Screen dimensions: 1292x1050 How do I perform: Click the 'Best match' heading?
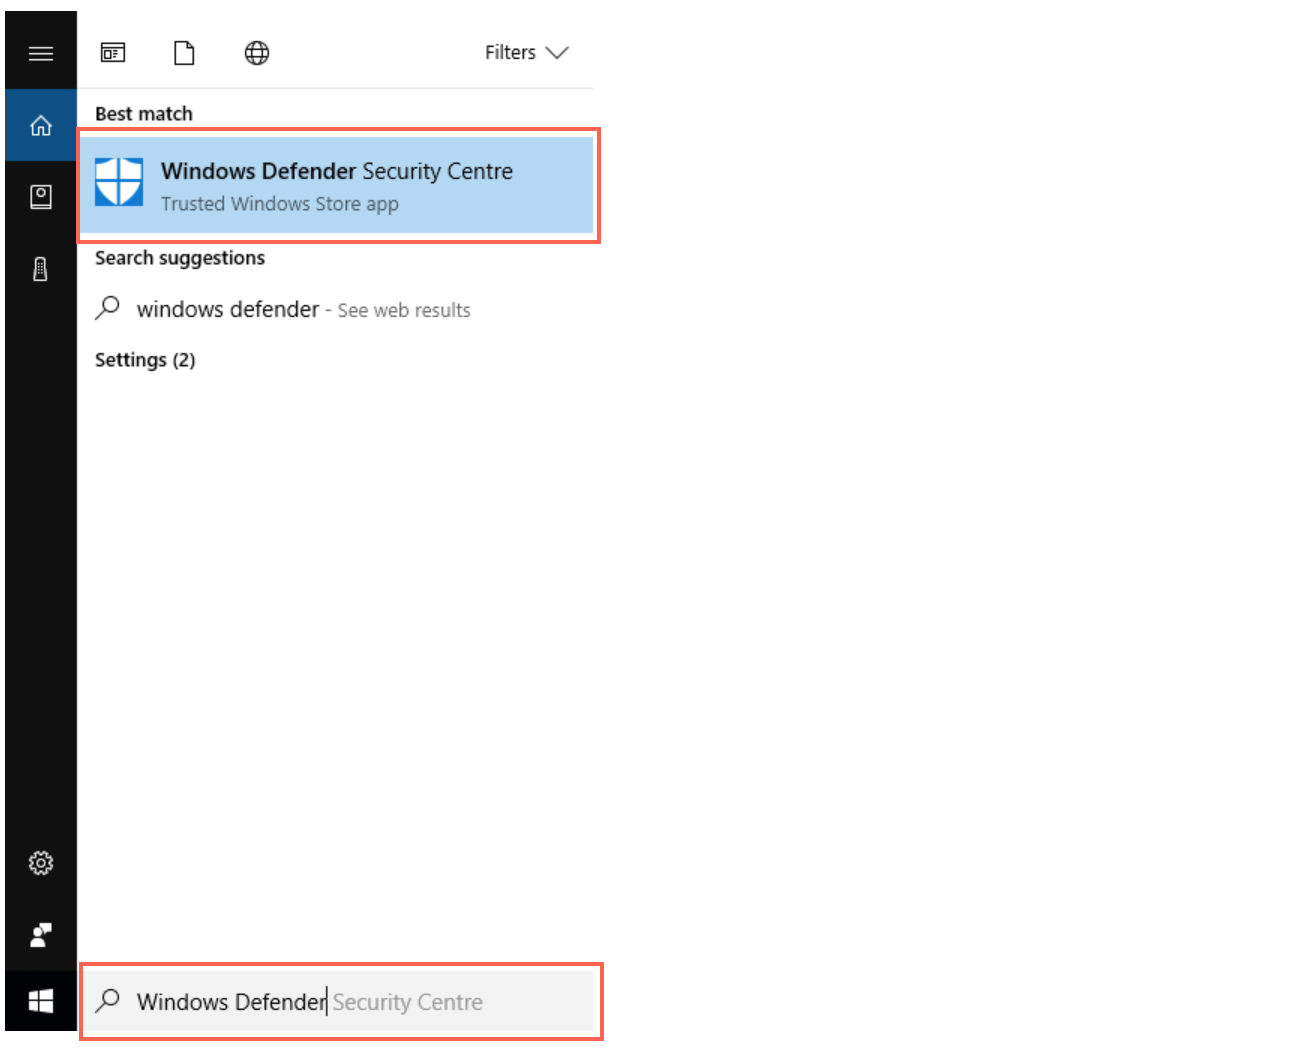pyautogui.click(x=144, y=114)
